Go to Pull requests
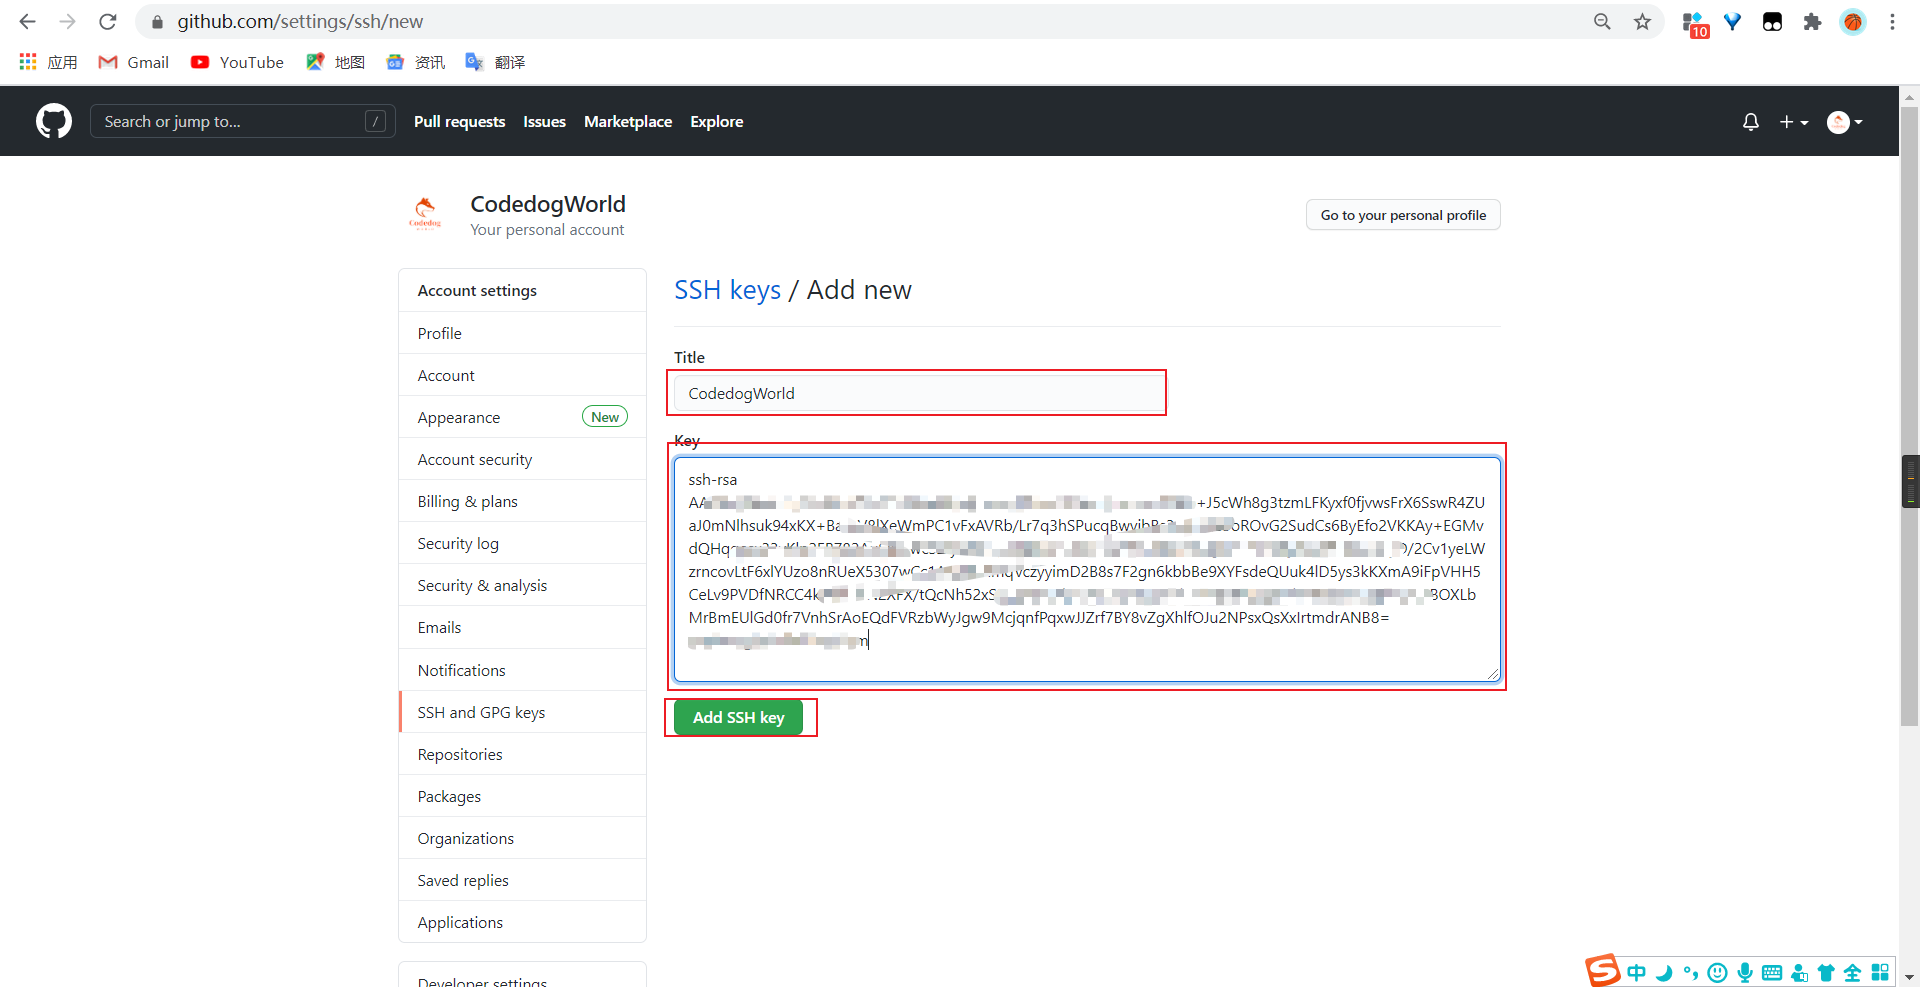Viewport: 1920px width, 987px height. pos(459,122)
